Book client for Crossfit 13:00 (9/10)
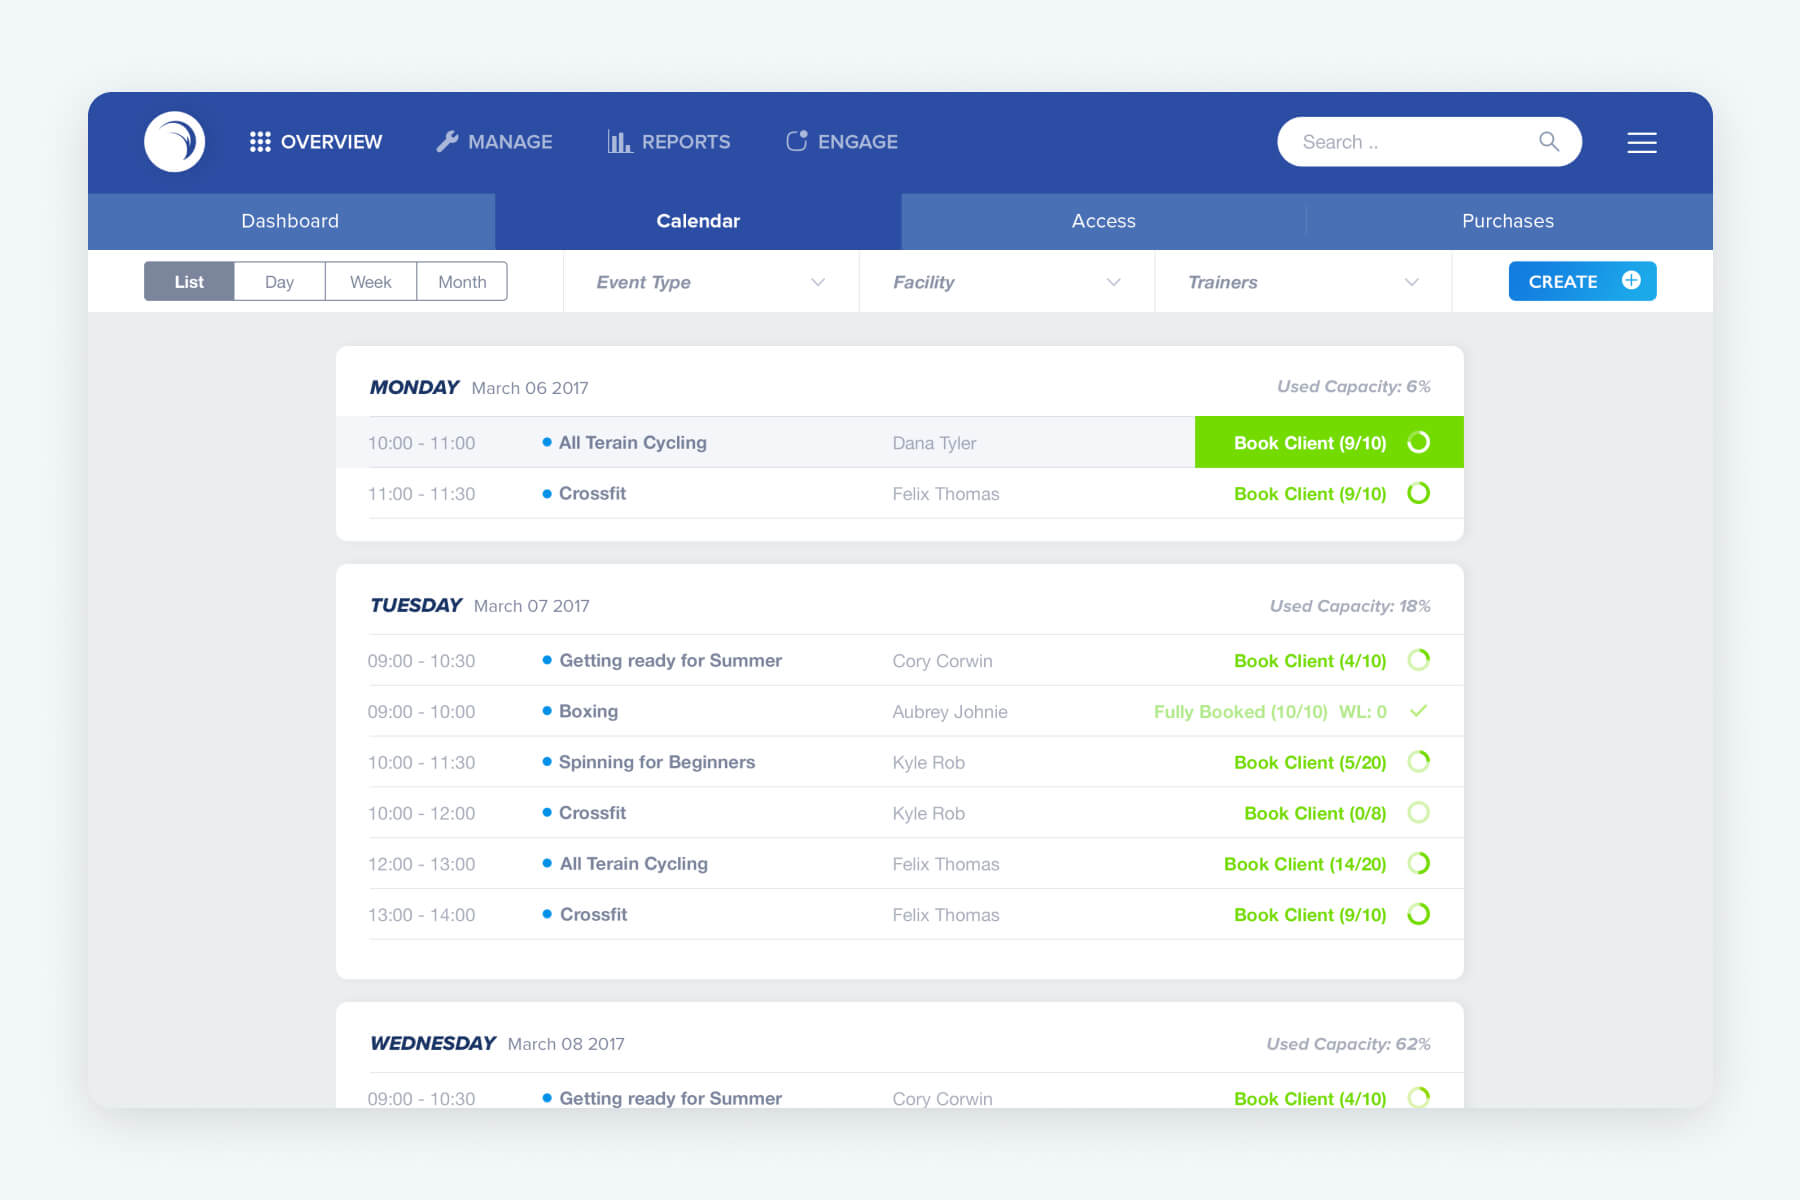This screenshot has width=1800, height=1200. [1310, 915]
